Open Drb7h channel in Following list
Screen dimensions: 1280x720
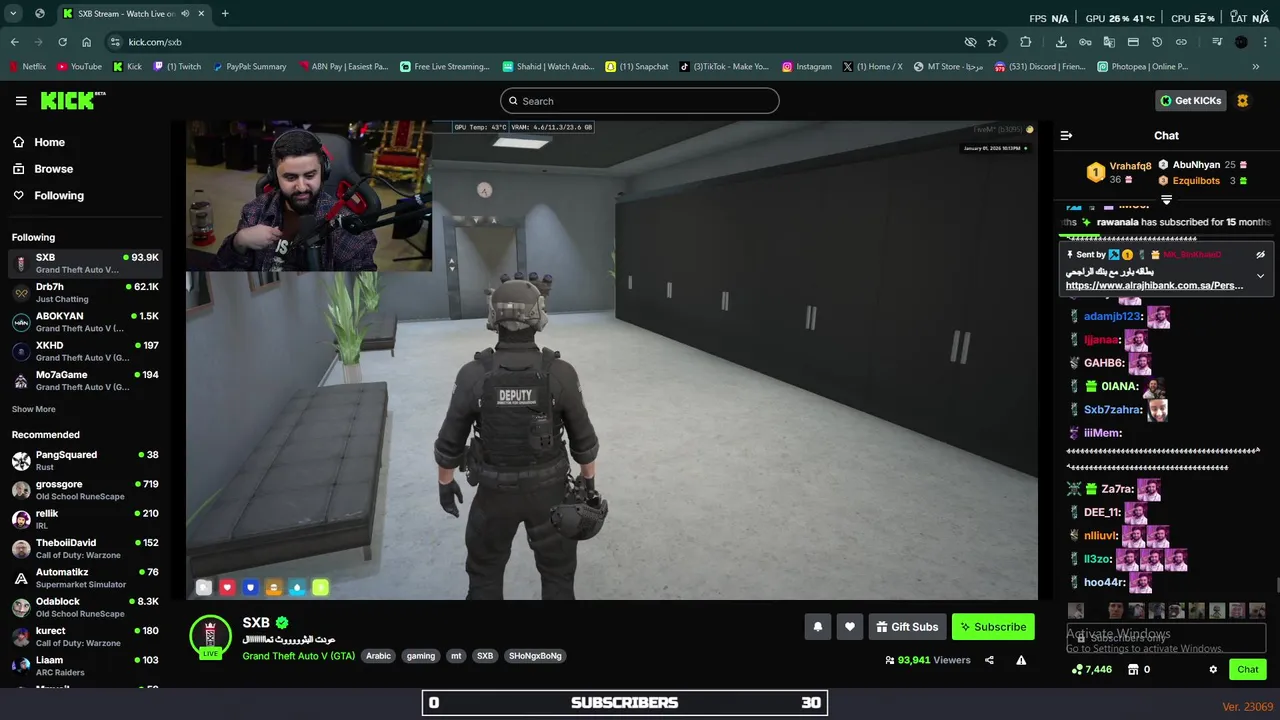click(x=85, y=292)
